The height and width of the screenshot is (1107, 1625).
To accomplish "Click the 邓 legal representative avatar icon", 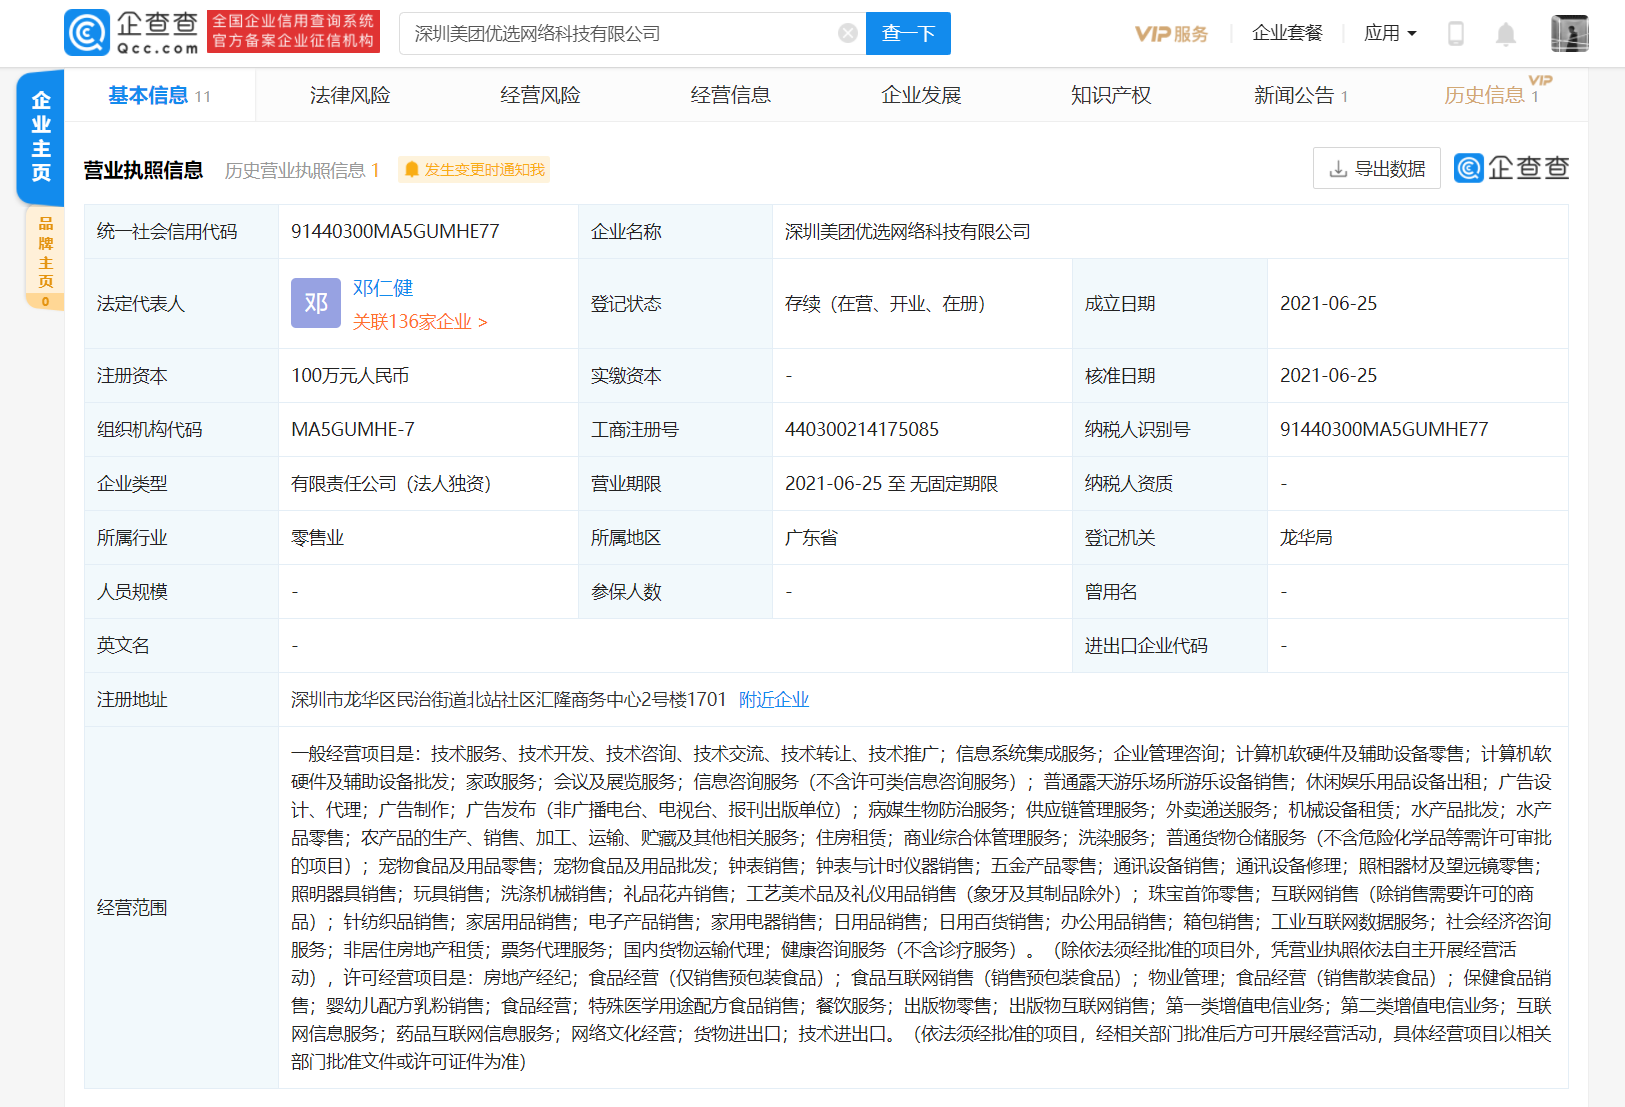I will click(x=316, y=303).
